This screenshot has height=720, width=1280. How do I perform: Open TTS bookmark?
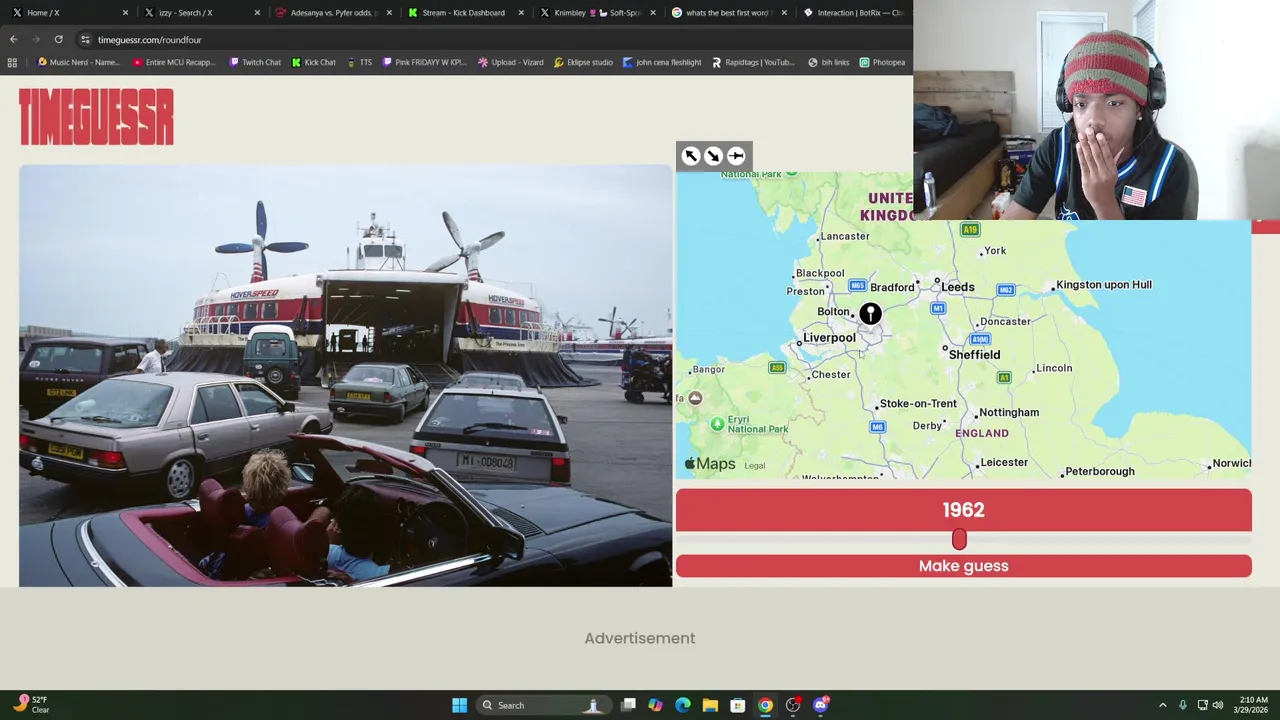pos(359,62)
